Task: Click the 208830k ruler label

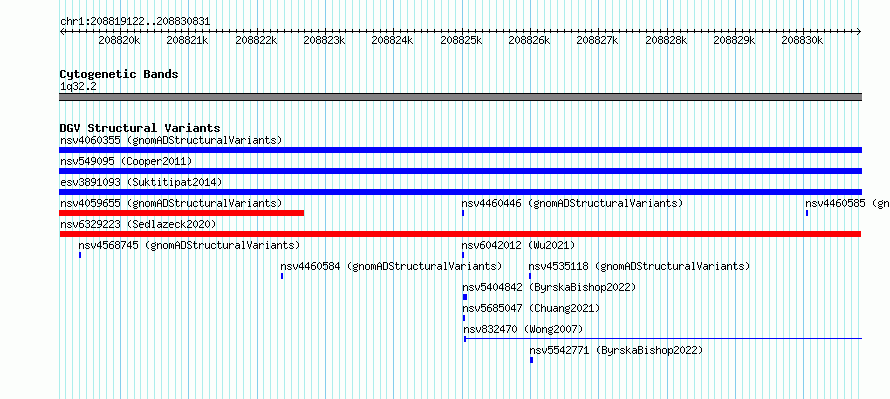Action: [802, 40]
